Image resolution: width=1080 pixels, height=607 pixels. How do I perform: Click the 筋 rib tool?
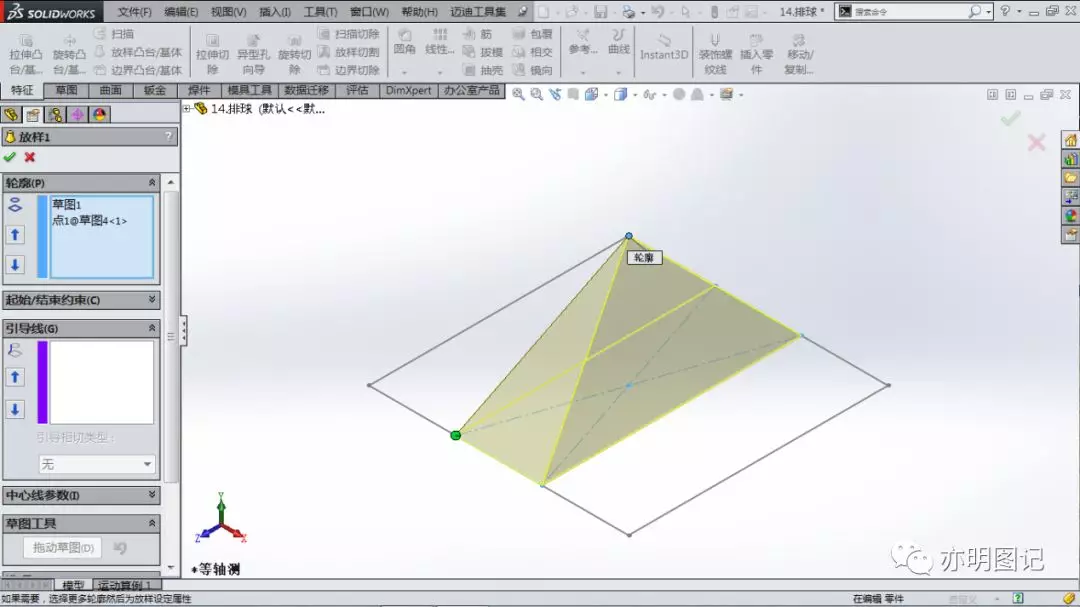point(477,34)
